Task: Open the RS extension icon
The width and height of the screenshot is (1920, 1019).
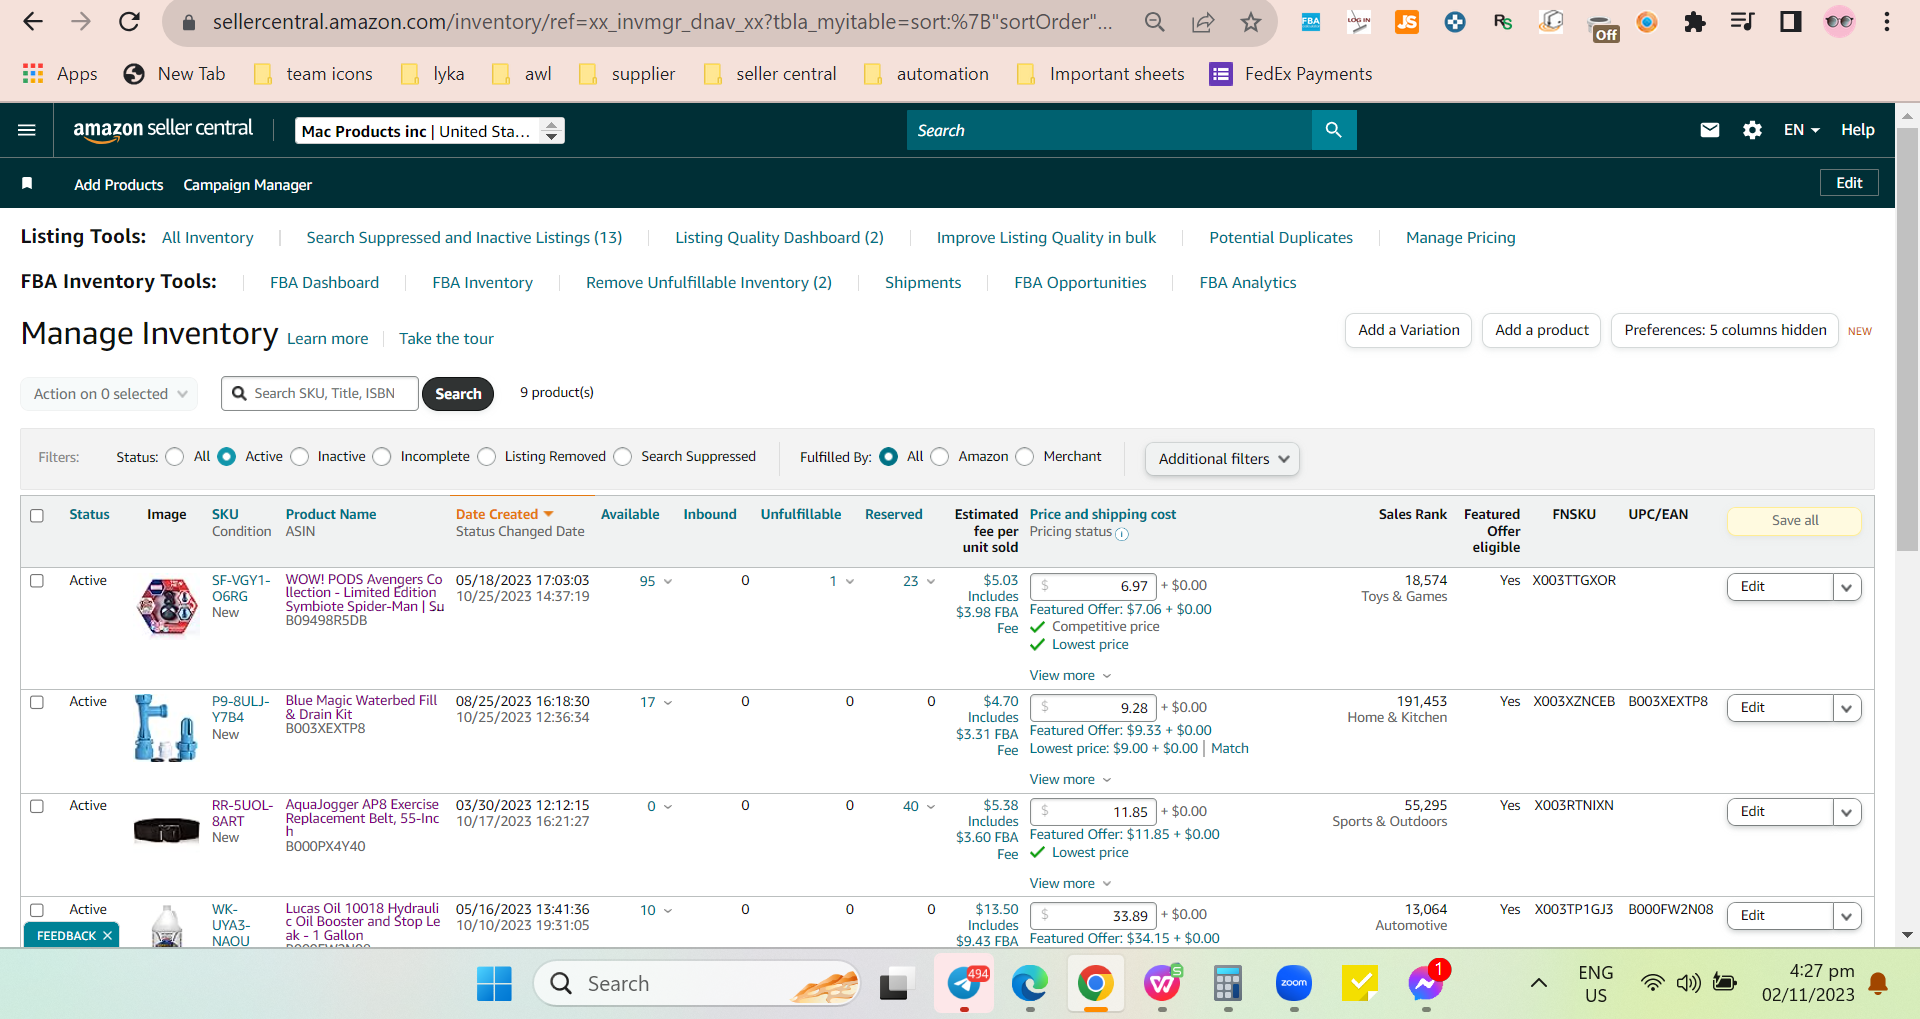Action: click(1503, 22)
